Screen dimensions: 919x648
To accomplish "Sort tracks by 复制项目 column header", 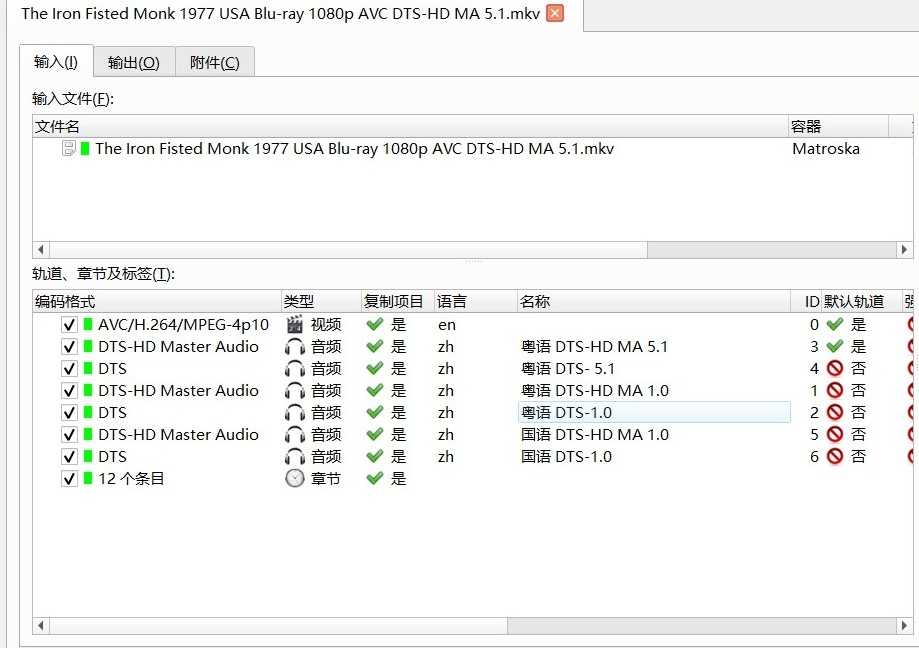I will 397,302.
